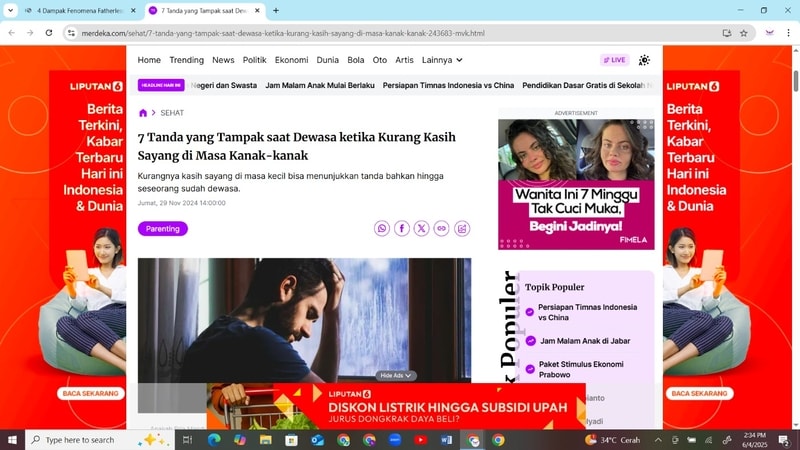Go forward in browser history

[x=30, y=33]
